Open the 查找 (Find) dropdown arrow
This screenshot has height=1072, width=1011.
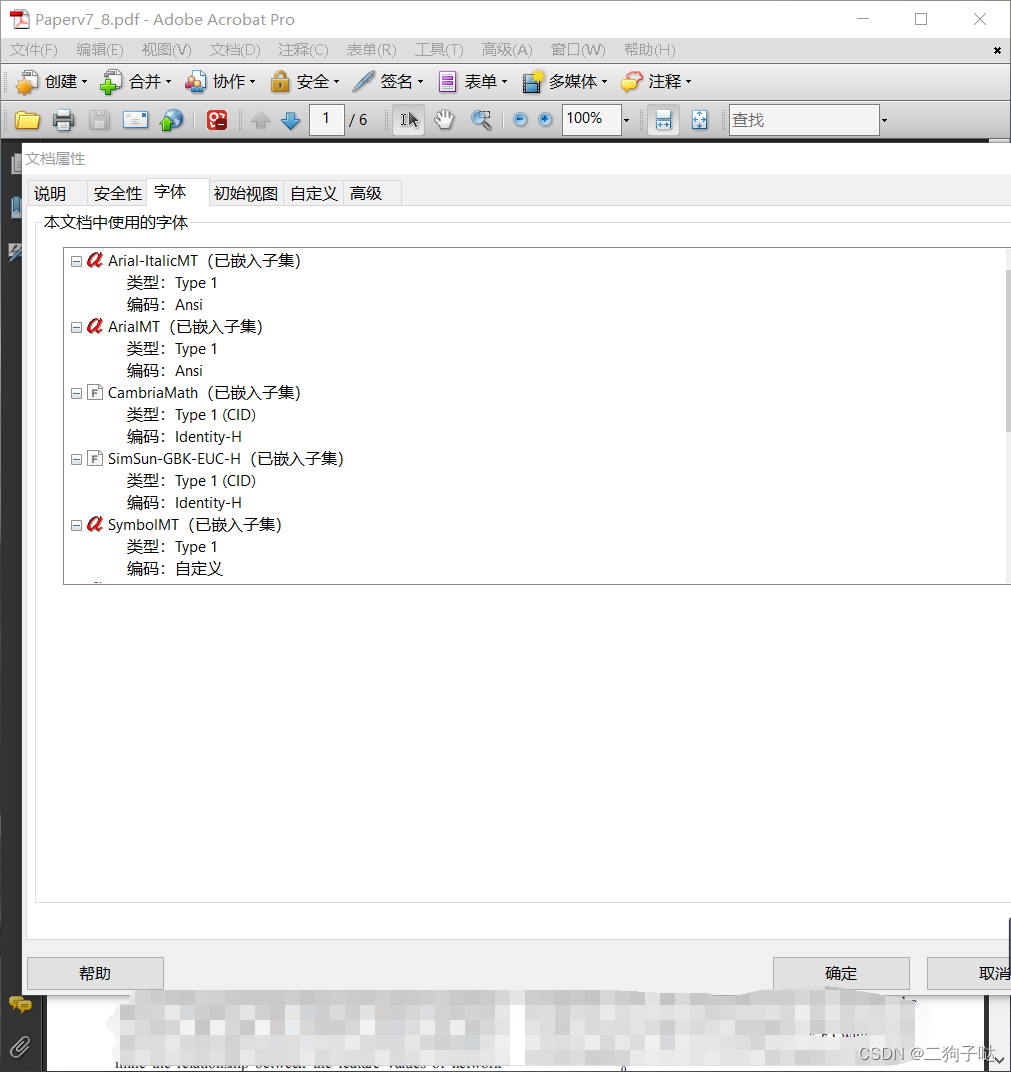883,119
